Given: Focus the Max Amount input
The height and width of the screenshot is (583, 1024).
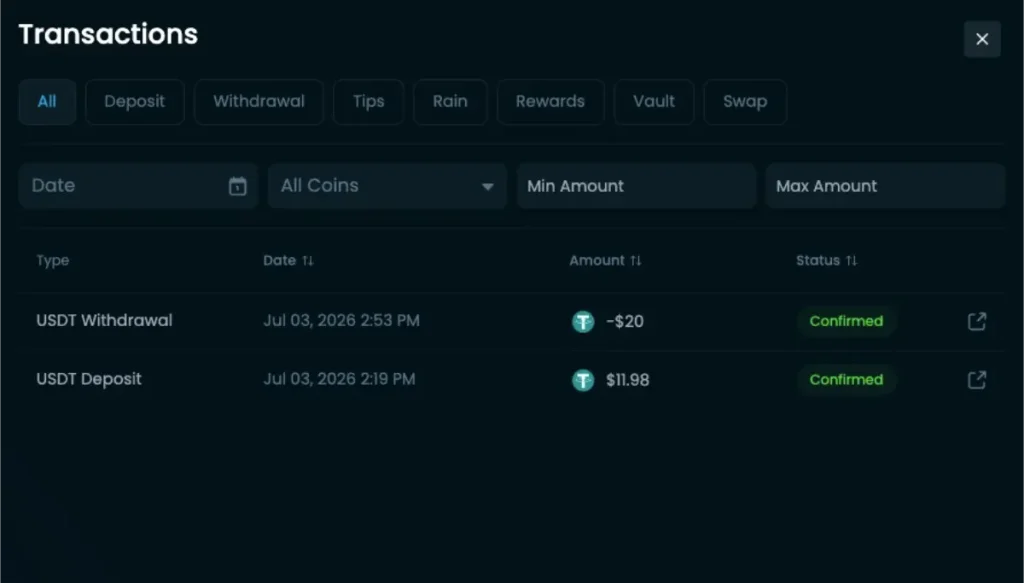Looking at the screenshot, I should tap(885, 186).
